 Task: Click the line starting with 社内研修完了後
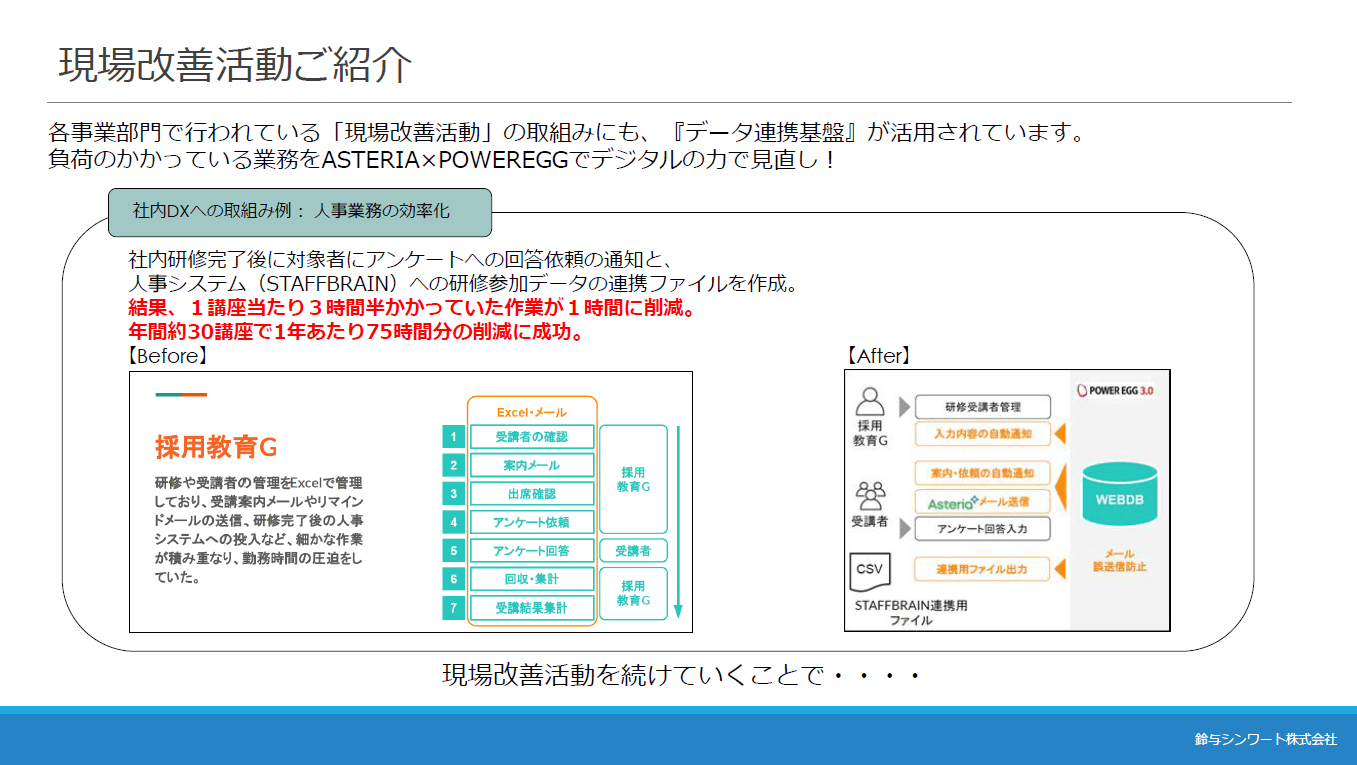(x=405, y=262)
